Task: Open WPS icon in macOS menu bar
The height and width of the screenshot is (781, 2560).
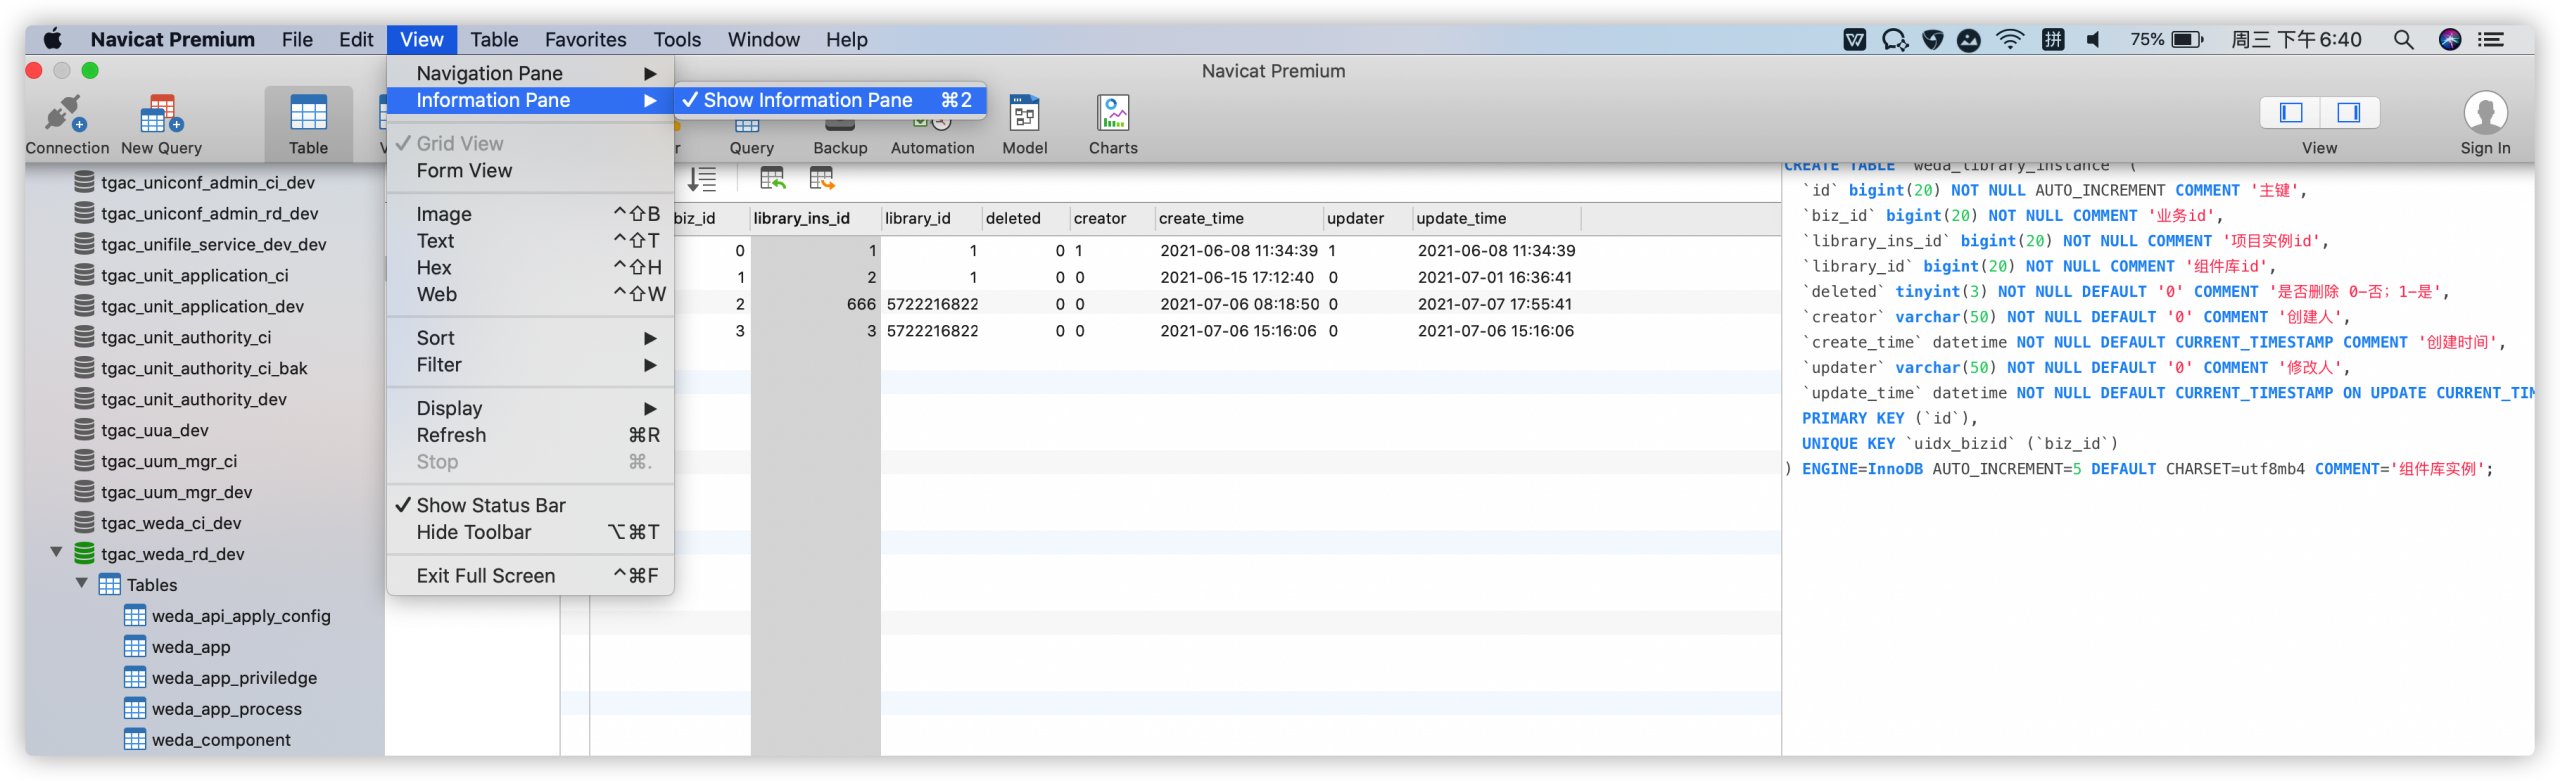Action: 1855,40
